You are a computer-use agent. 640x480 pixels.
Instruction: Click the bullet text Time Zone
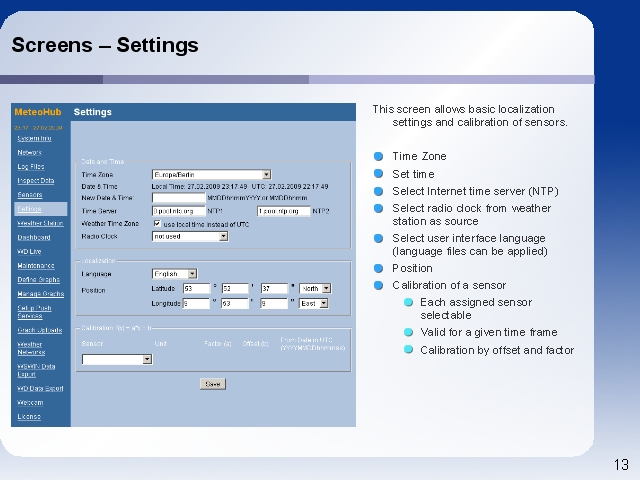[419, 156]
